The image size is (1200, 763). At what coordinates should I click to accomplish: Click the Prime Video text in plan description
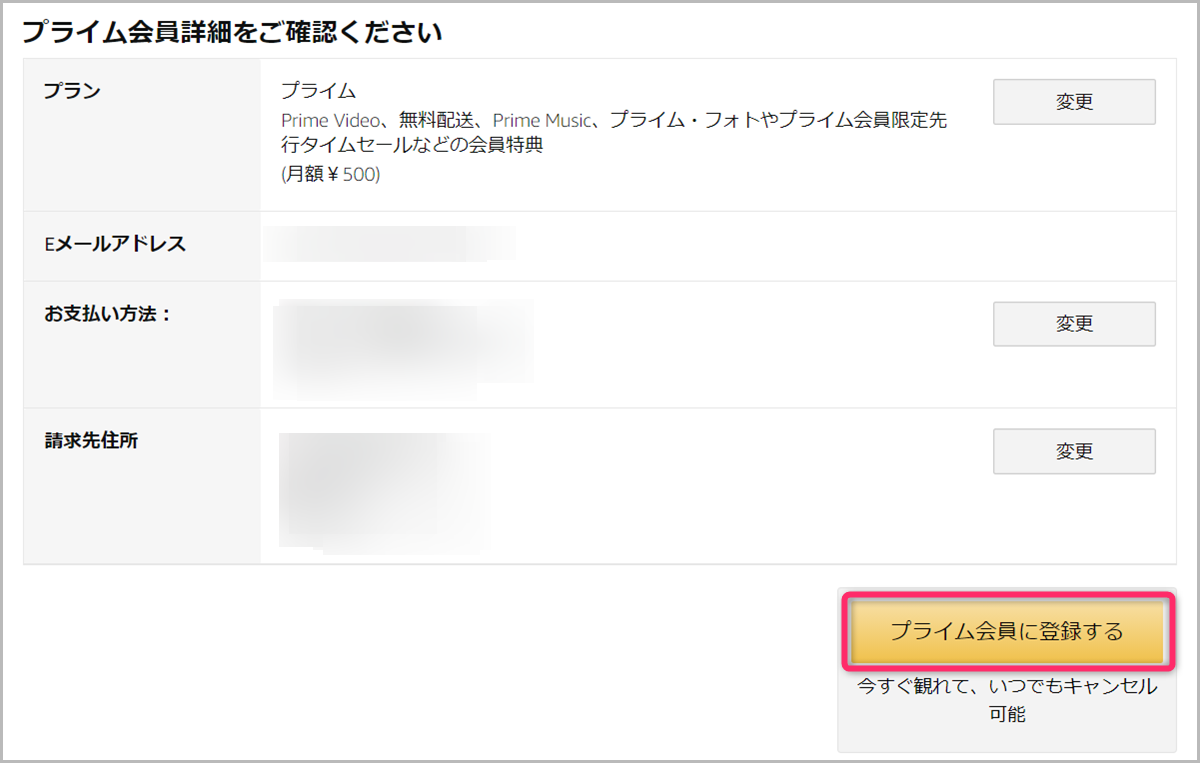pos(330,120)
